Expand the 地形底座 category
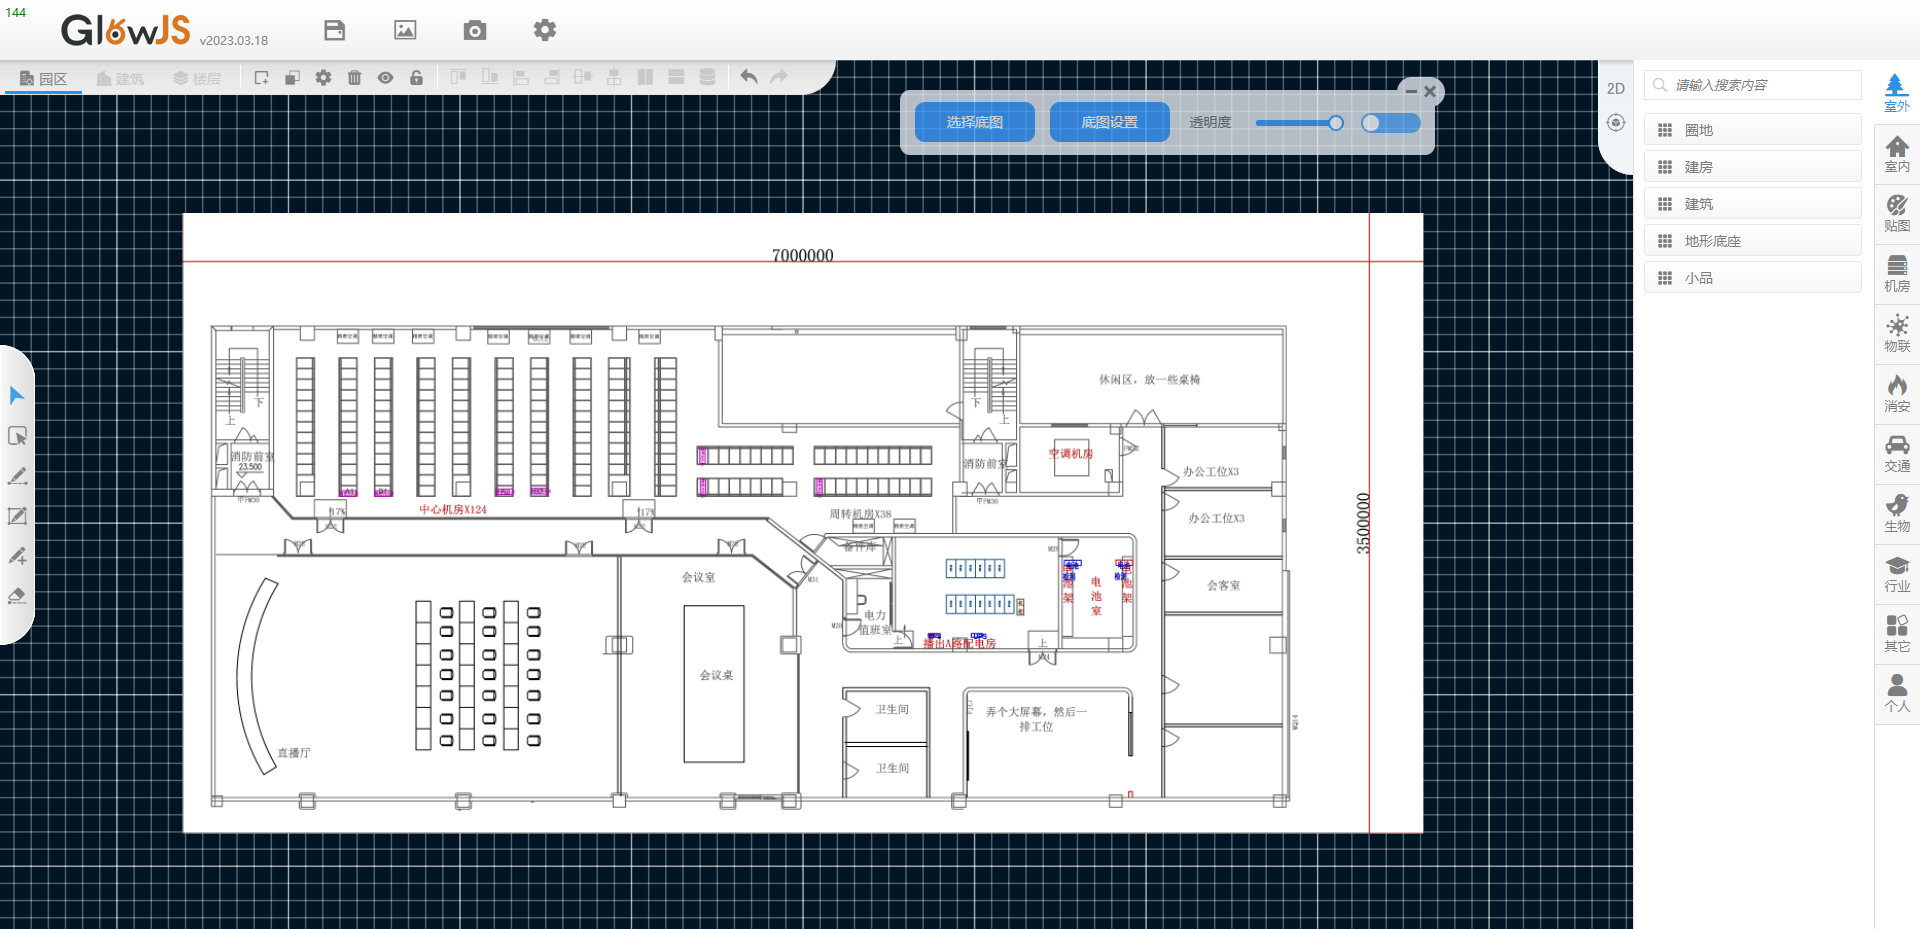The height and width of the screenshot is (929, 1920). [1753, 241]
